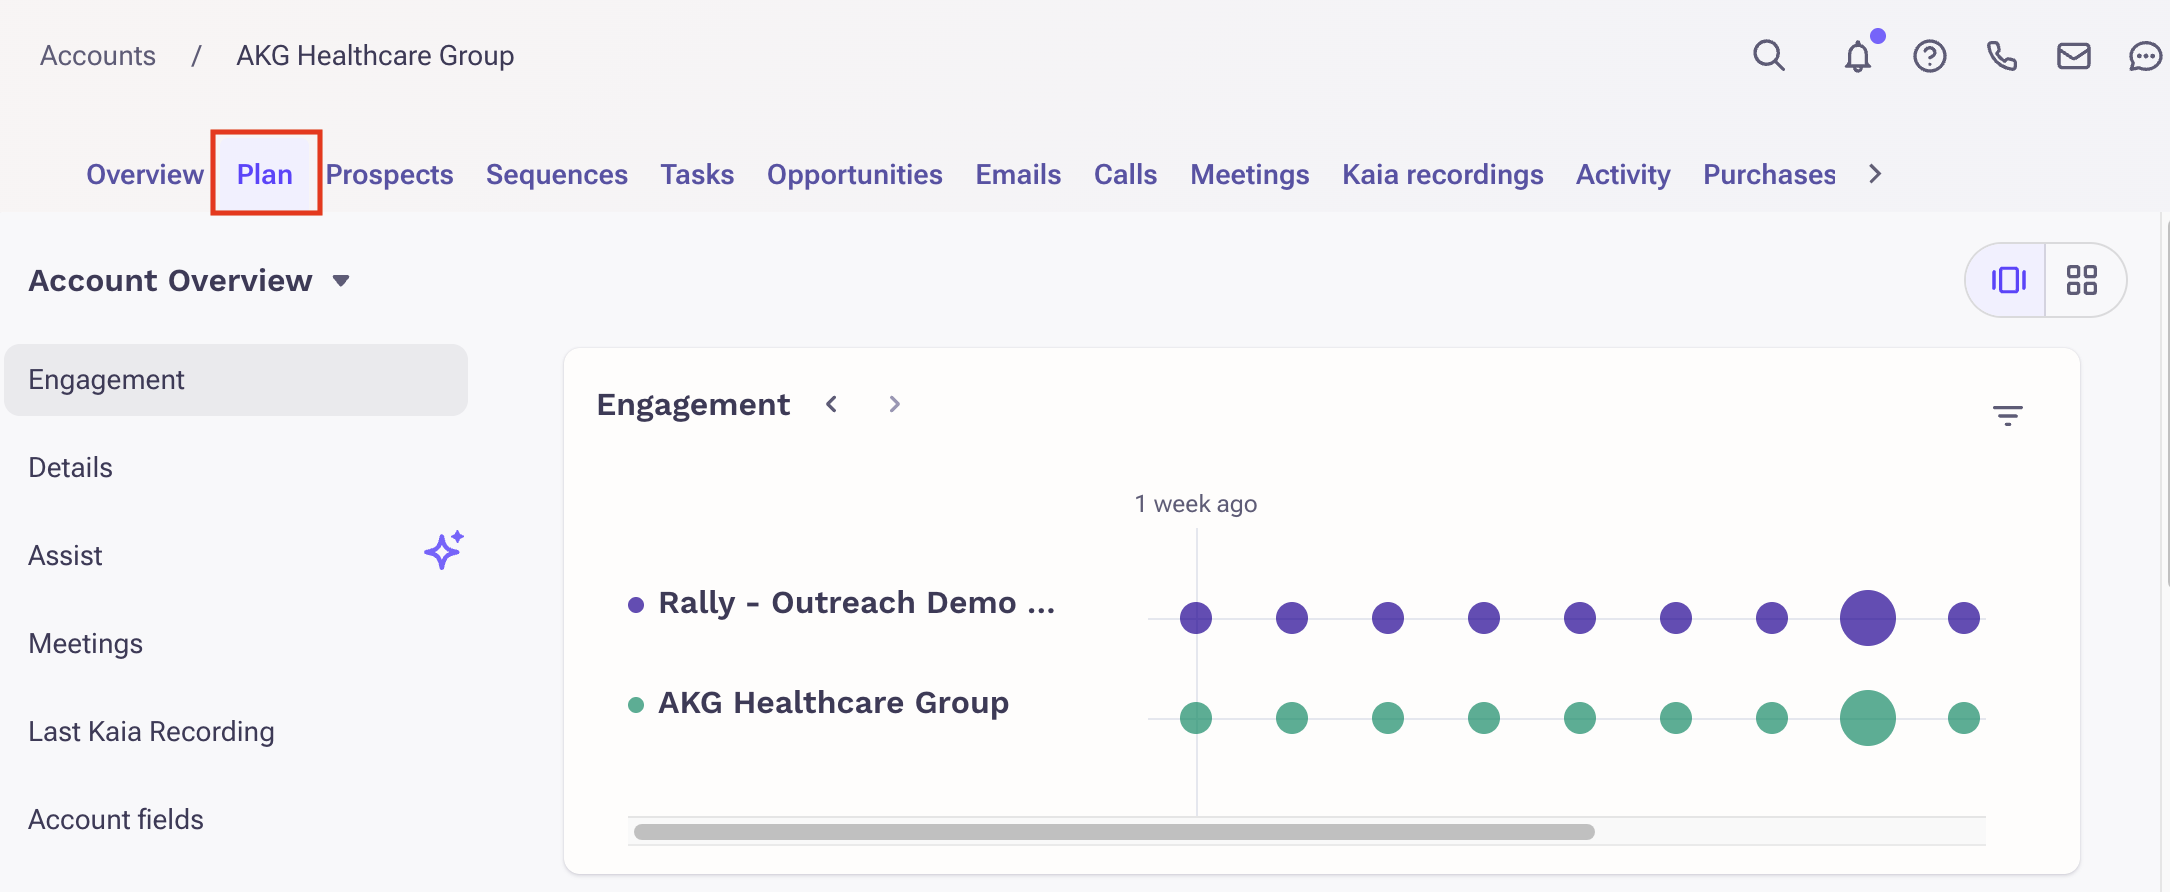Switch to carousel view layout
Screen dimensions: 2170x892
point(2007,280)
